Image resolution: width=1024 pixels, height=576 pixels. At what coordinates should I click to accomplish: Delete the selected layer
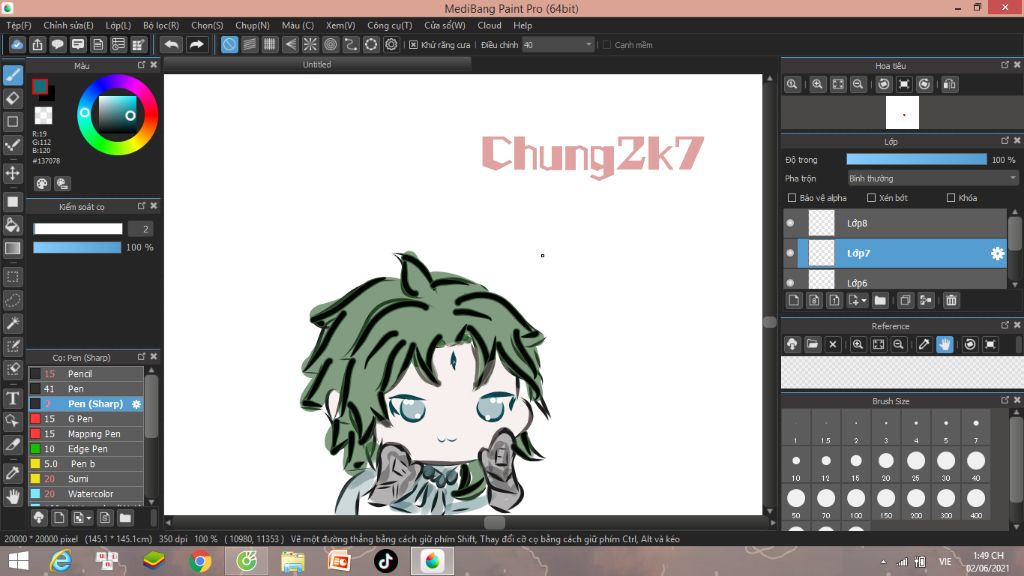(951, 300)
